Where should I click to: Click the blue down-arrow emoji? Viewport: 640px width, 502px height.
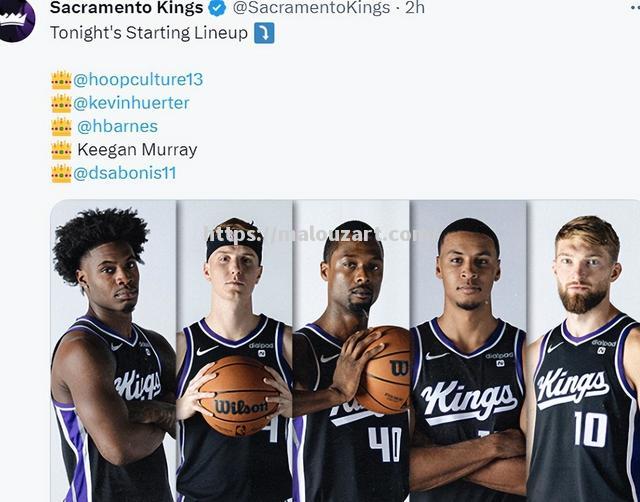(x=264, y=33)
